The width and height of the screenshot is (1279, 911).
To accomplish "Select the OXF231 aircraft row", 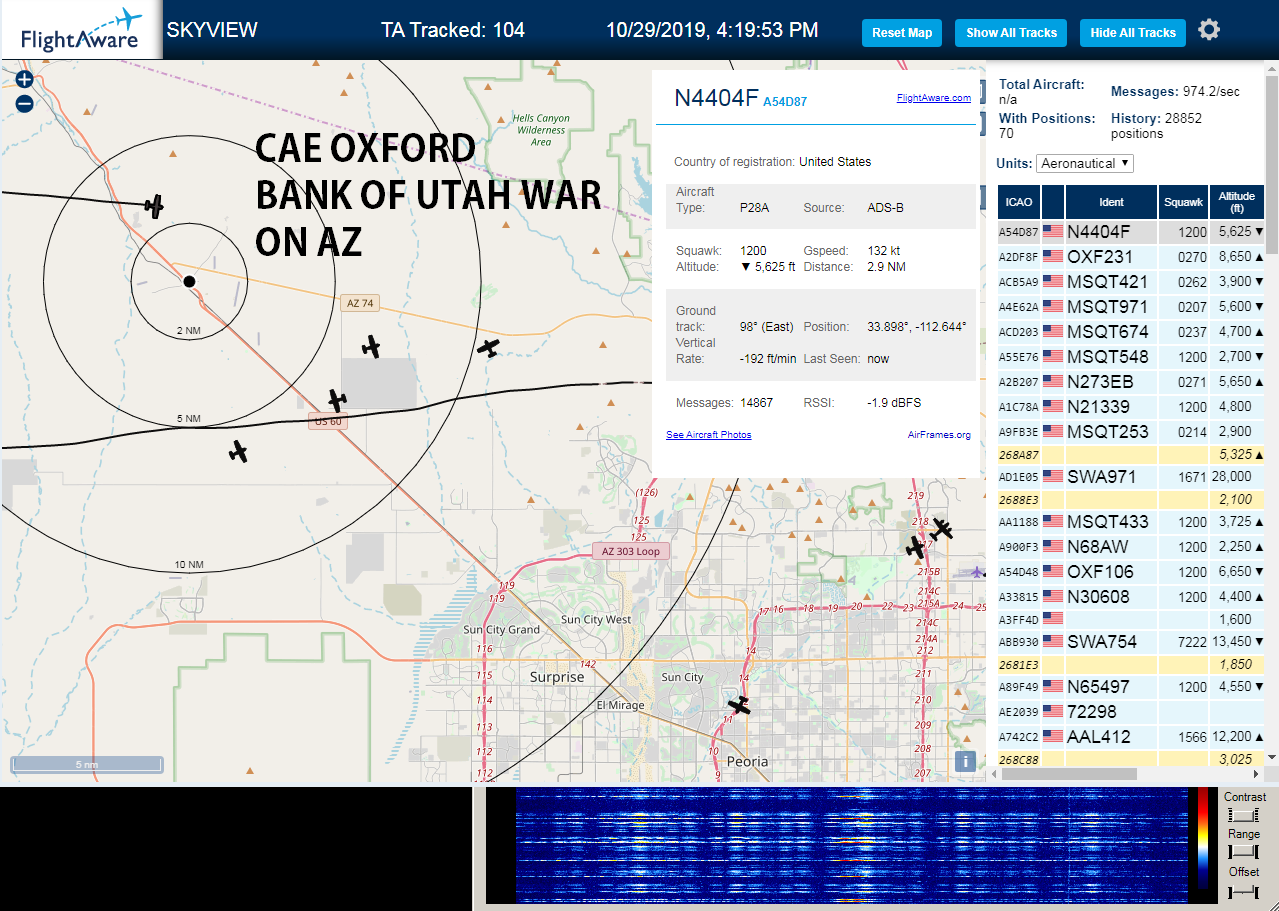I will tap(1131, 256).
